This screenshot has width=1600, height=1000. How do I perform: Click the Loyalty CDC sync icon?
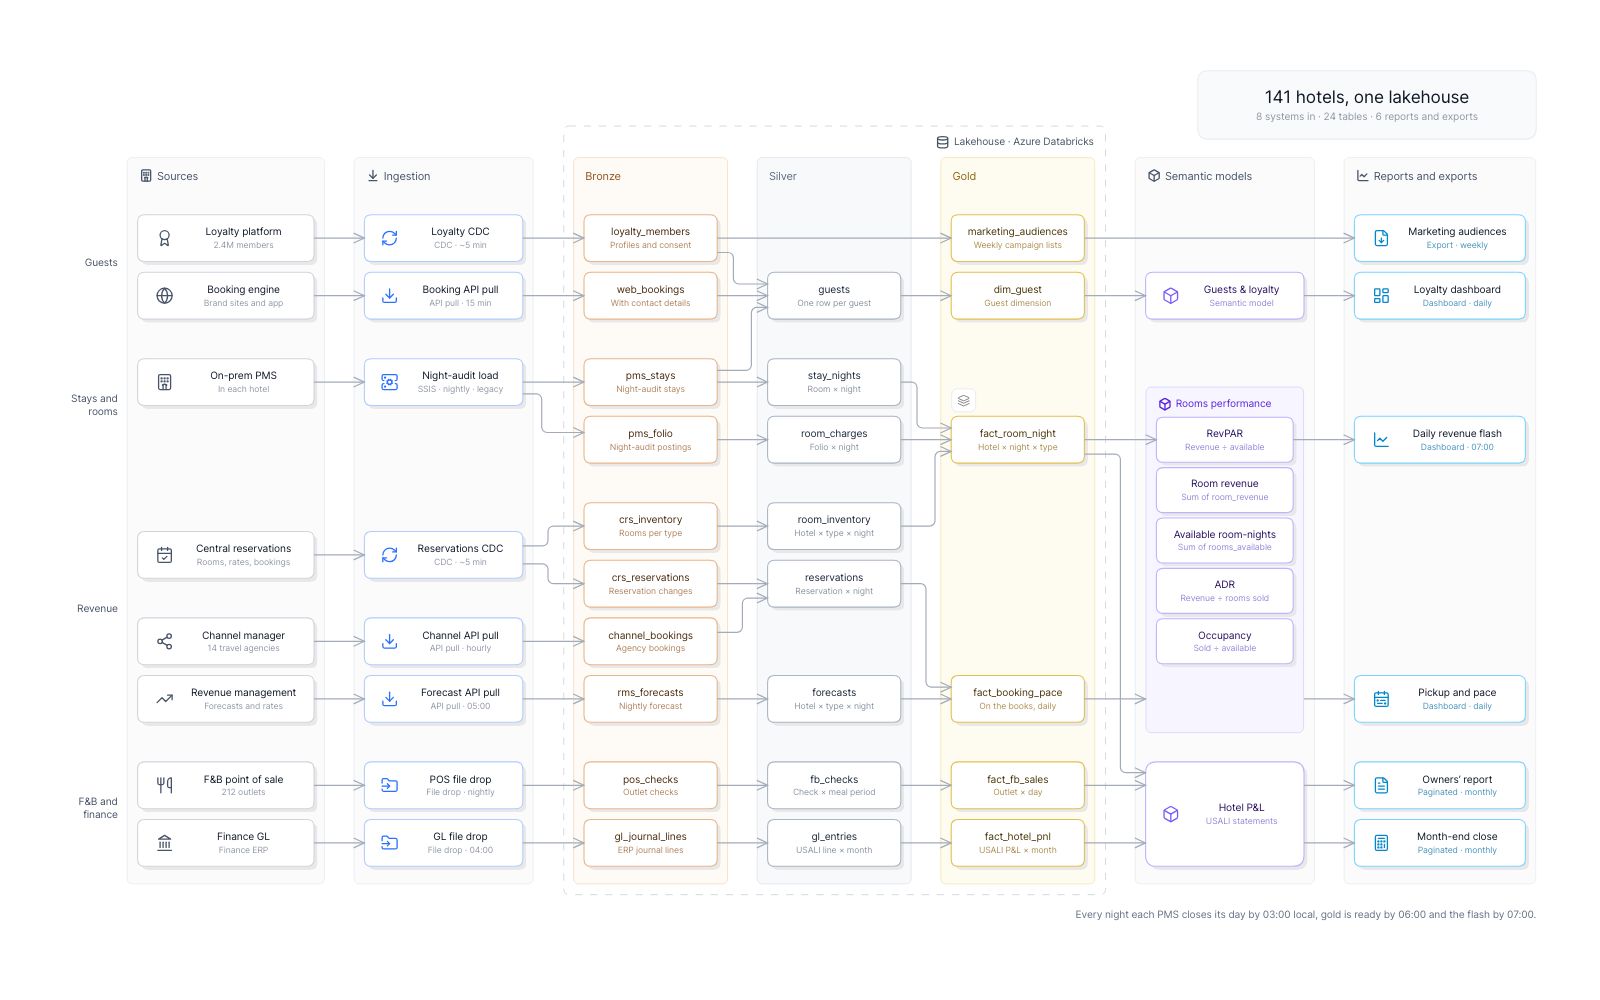(x=390, y=238)
